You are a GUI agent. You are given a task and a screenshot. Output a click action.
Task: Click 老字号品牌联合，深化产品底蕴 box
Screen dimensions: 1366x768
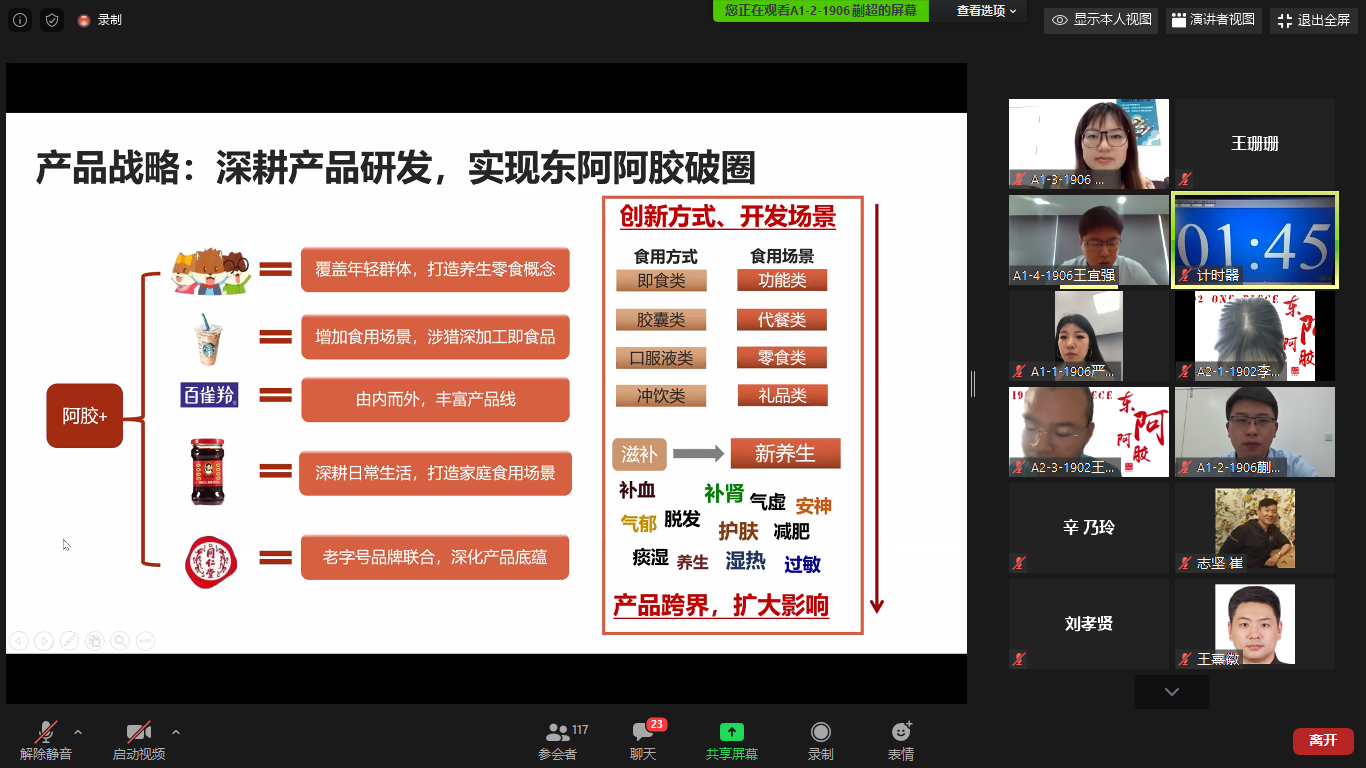pos(435,557)
